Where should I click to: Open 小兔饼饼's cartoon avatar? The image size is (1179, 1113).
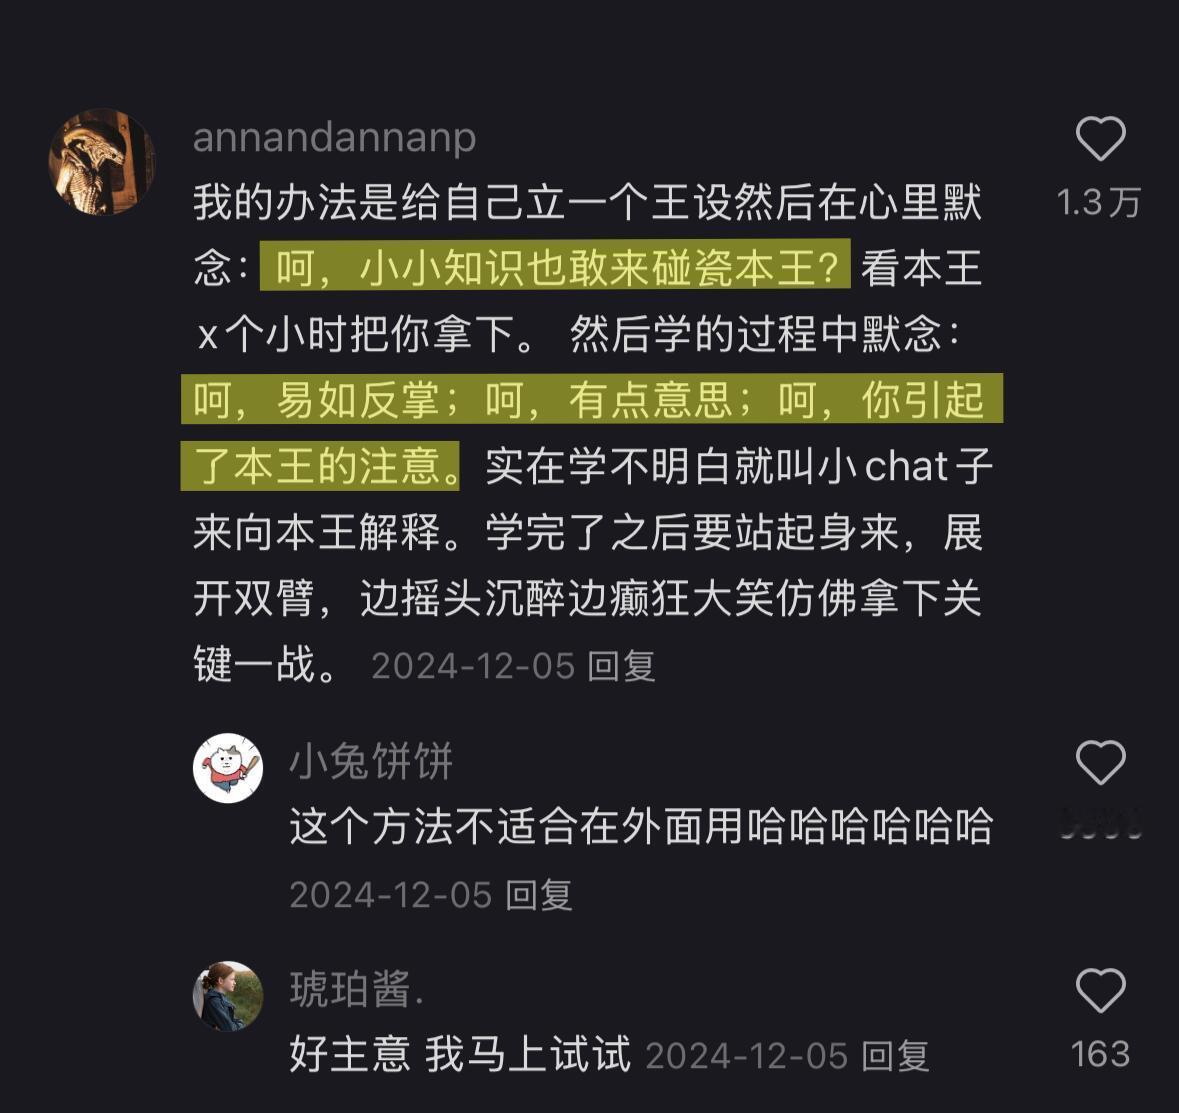(x=228, y=768)
